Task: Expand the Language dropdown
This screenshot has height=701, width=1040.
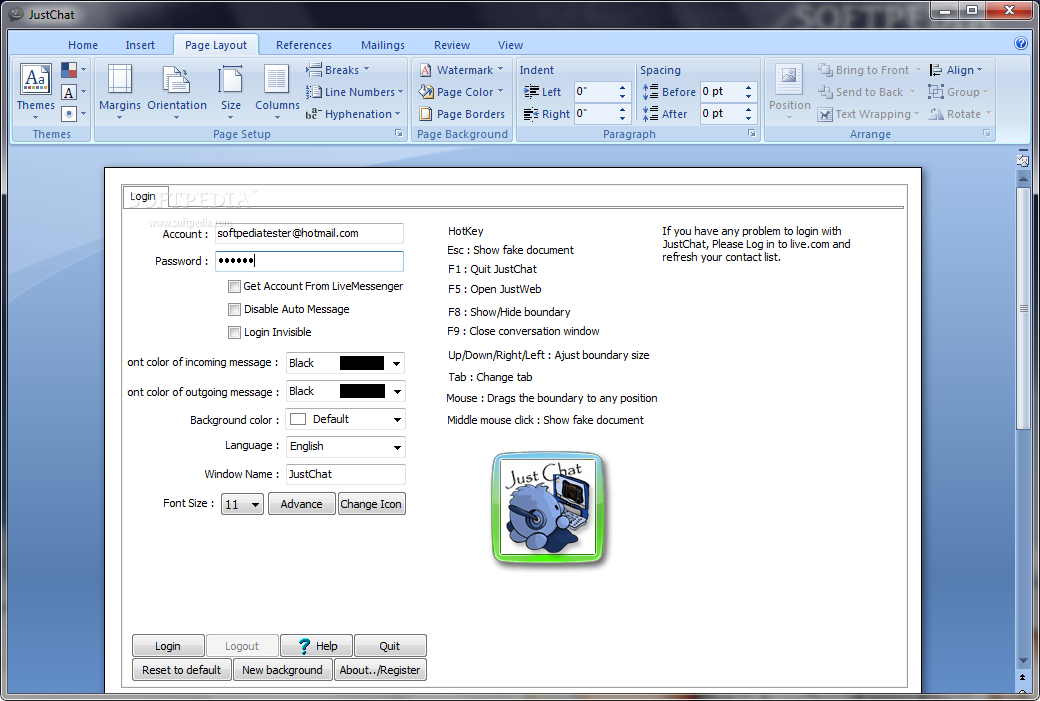Action: pos(397,447)
